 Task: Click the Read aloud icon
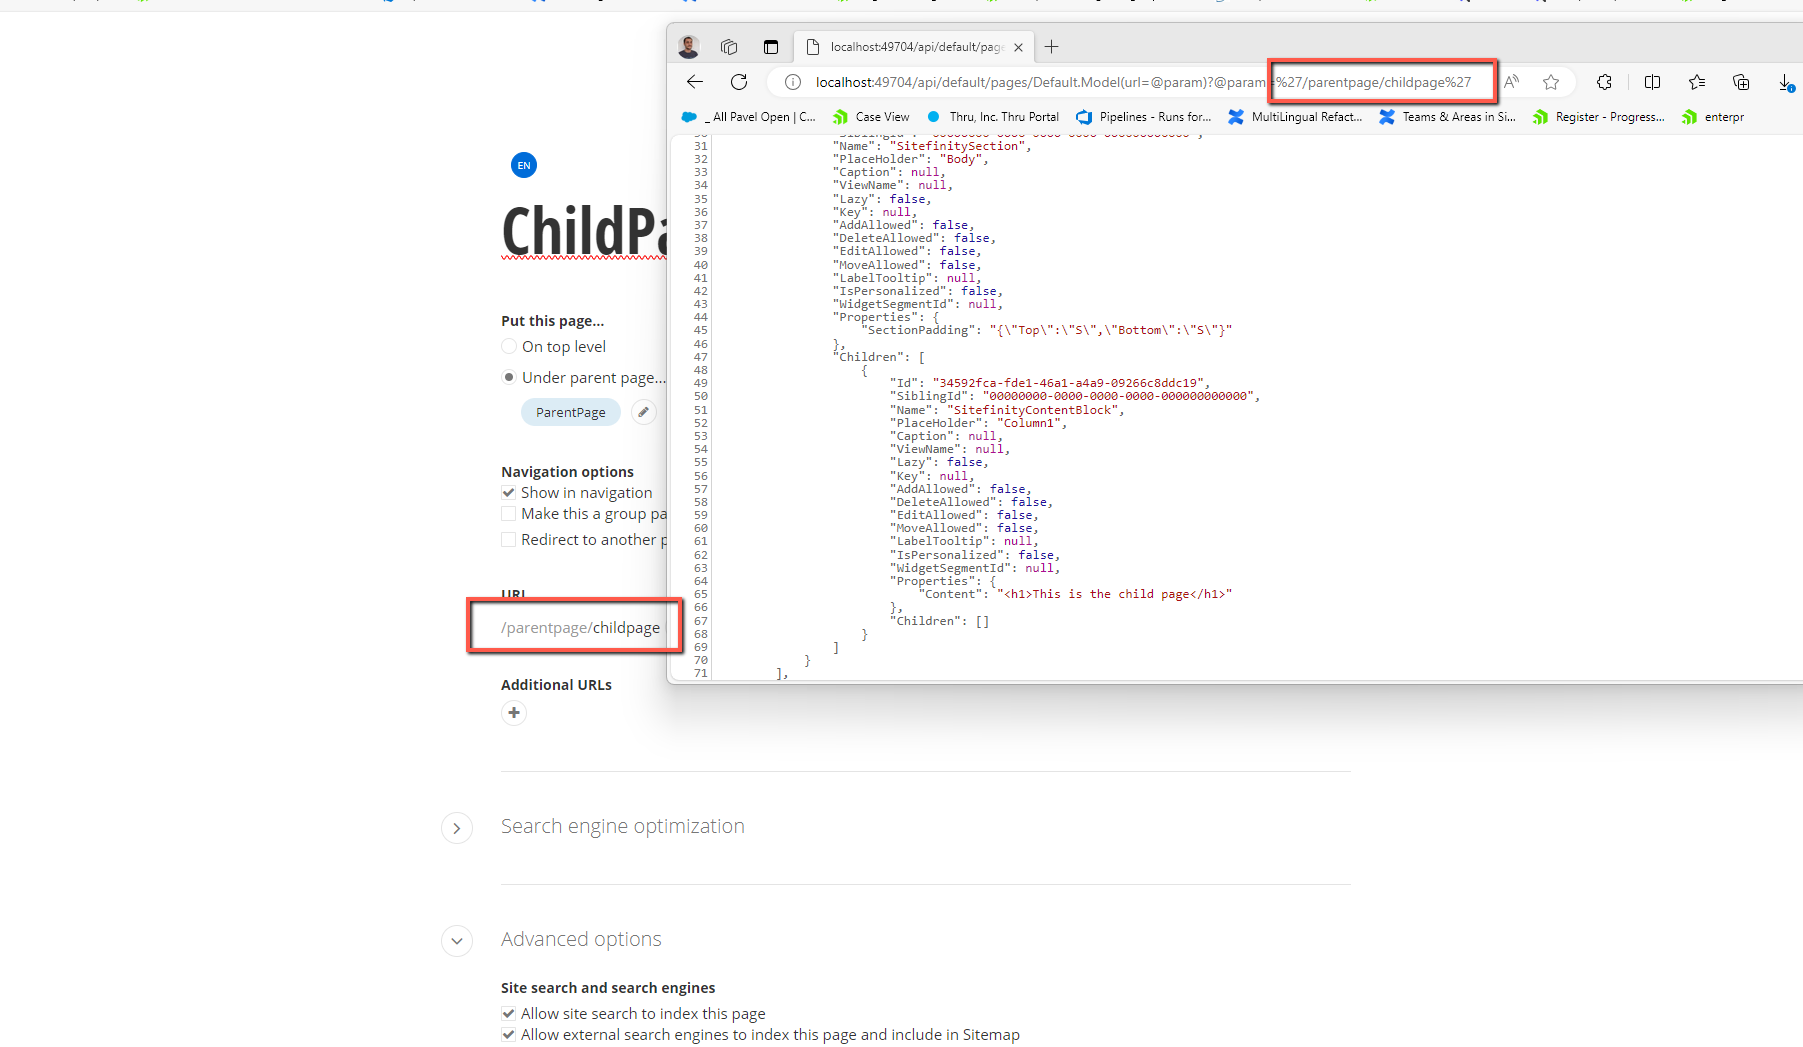click(x=1512, y=82)
